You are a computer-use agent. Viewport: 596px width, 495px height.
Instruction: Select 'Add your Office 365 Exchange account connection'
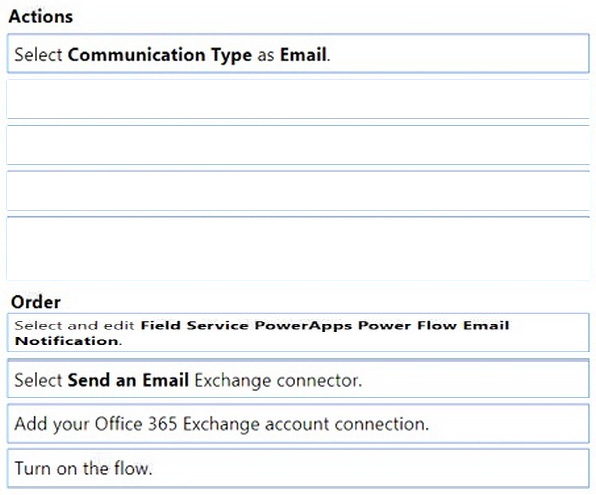(x=298, y=424)
